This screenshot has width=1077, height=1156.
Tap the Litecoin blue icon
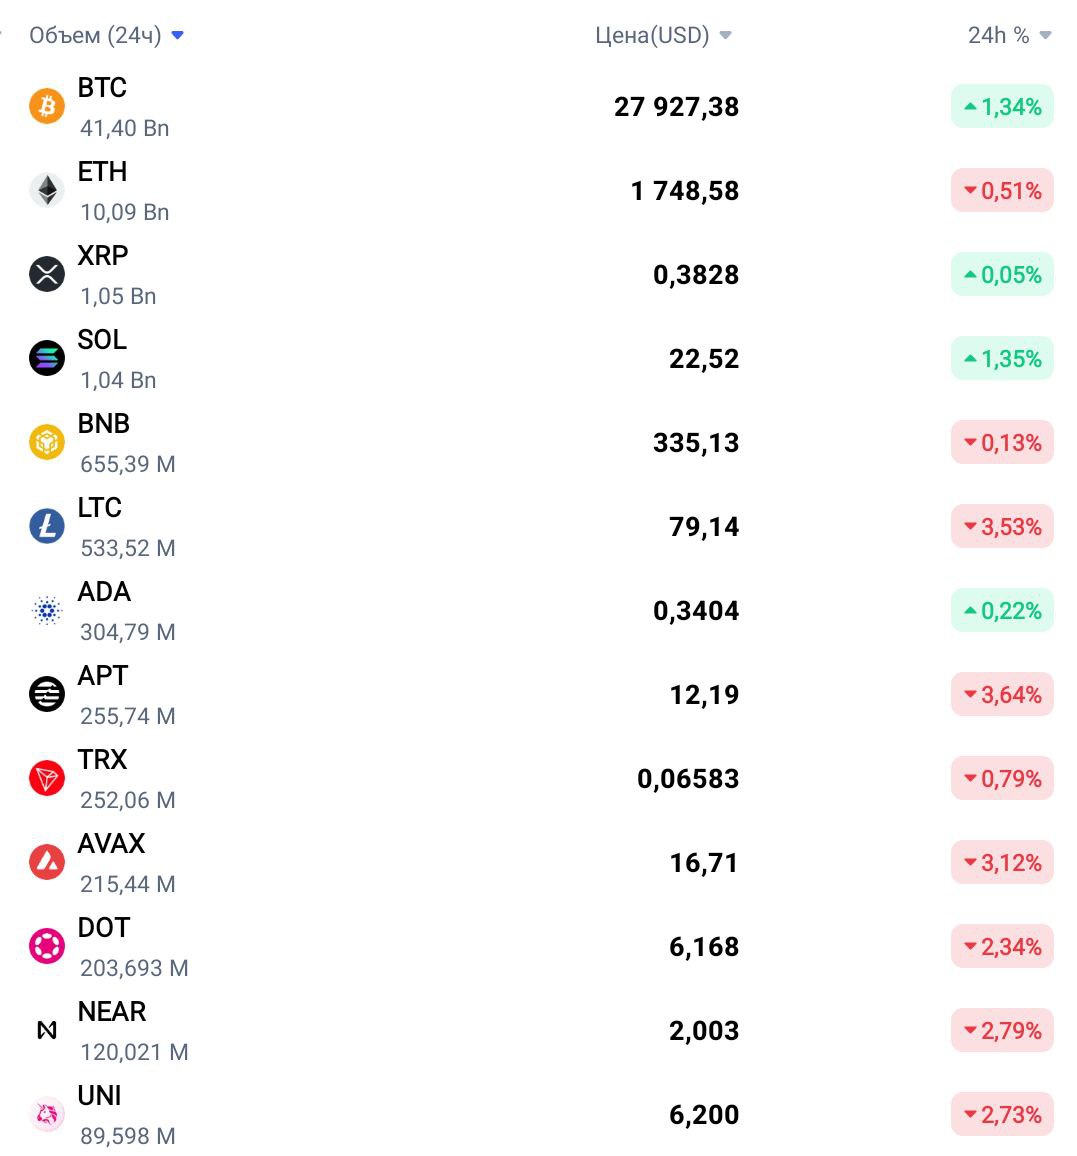tap(46, 526)
